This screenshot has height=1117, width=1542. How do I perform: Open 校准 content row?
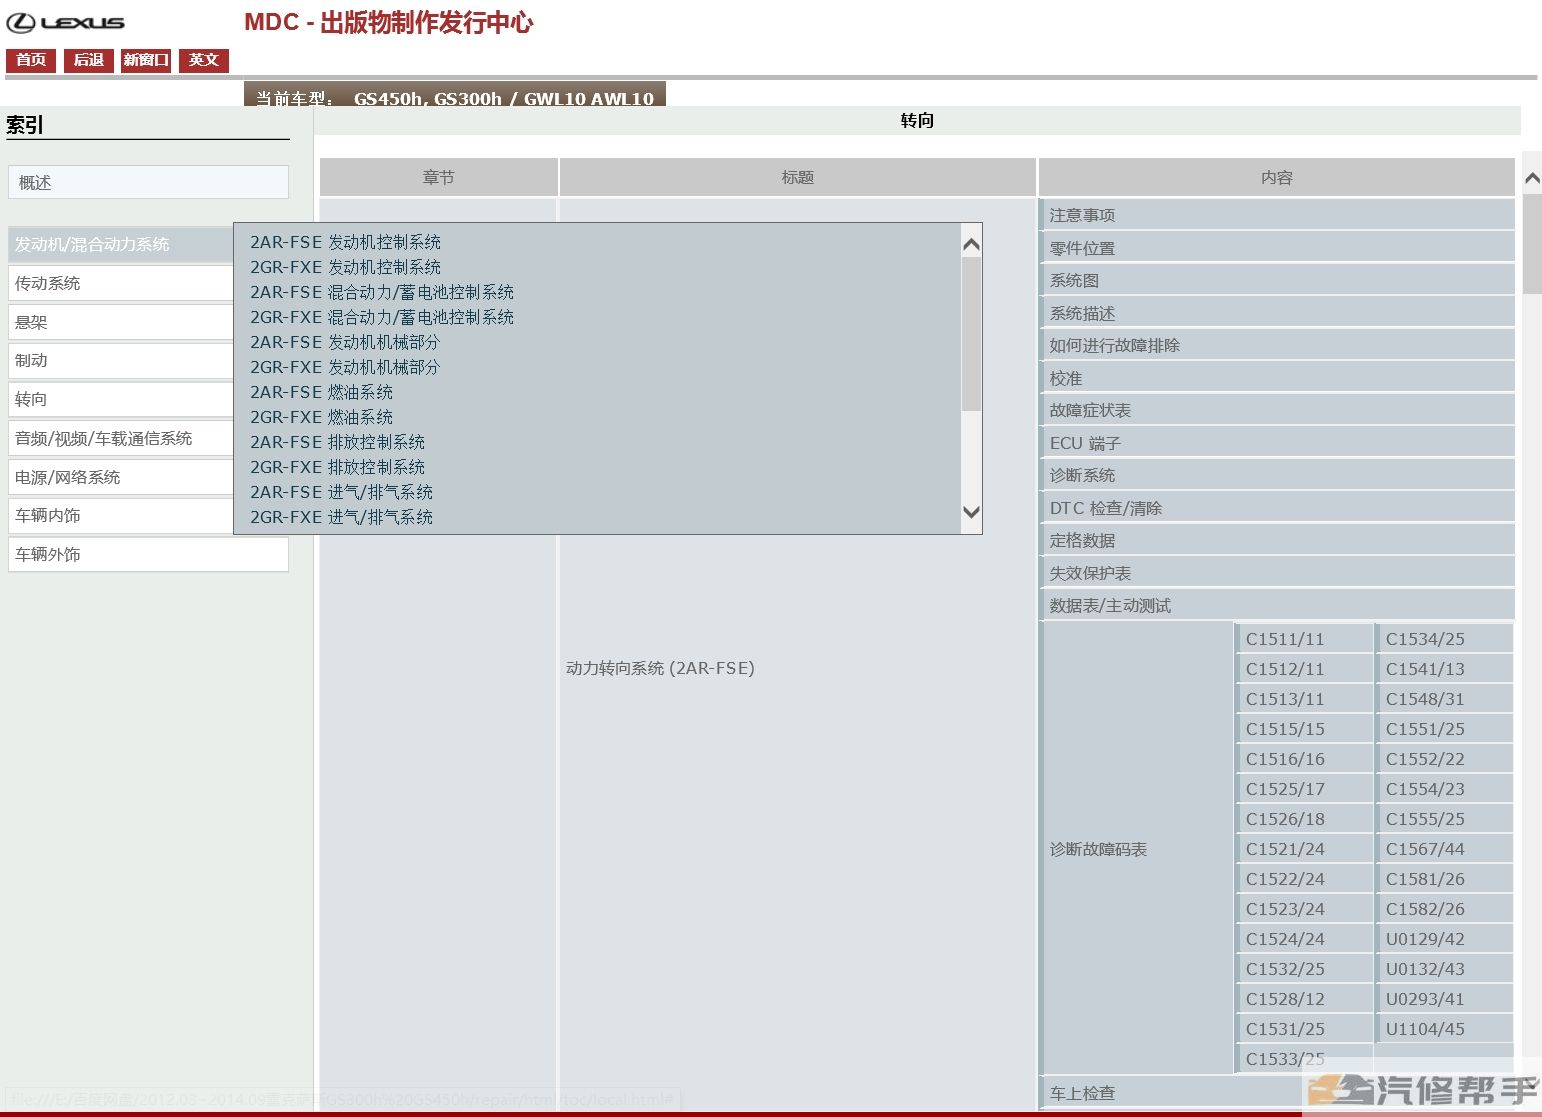1277,378
